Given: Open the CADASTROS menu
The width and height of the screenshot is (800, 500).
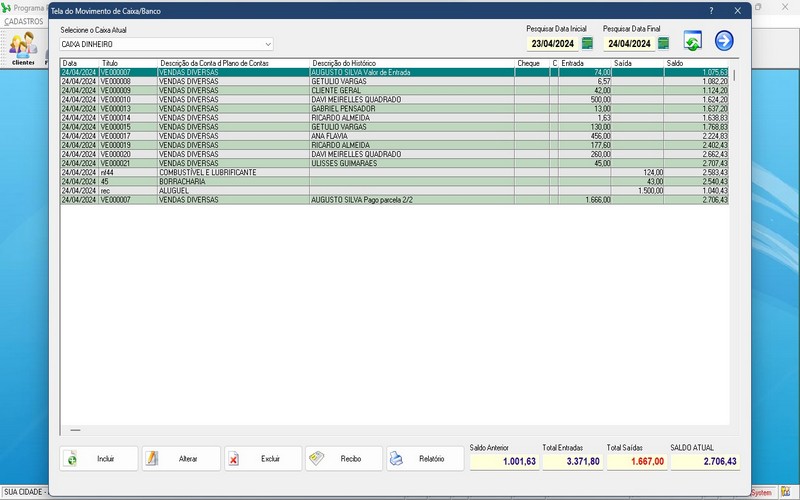Looking at the screenshot, I should coord(24,21).
